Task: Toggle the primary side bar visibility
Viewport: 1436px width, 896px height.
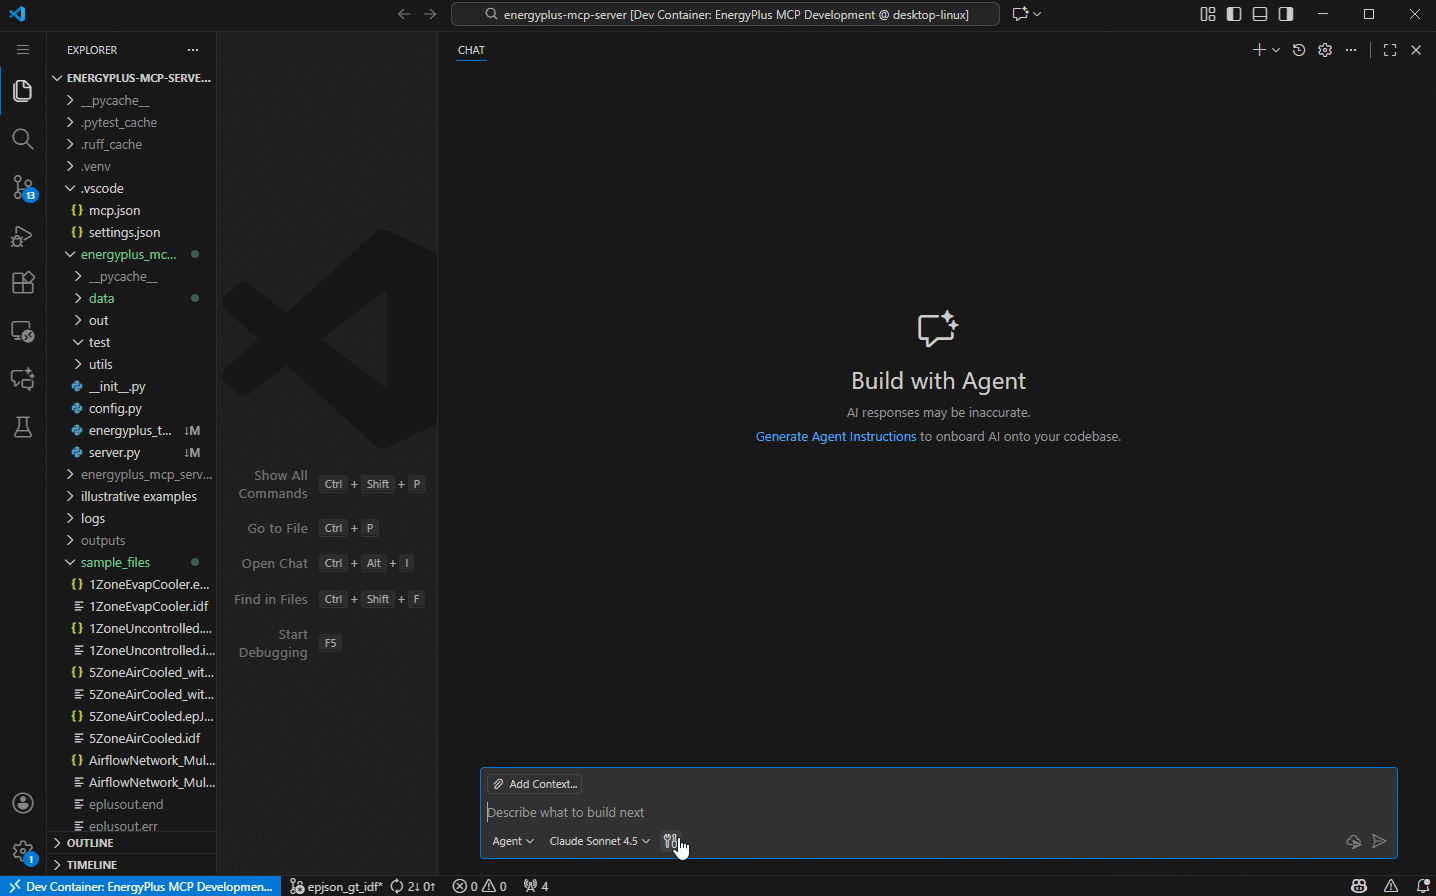Action: tap(1234, 14)
